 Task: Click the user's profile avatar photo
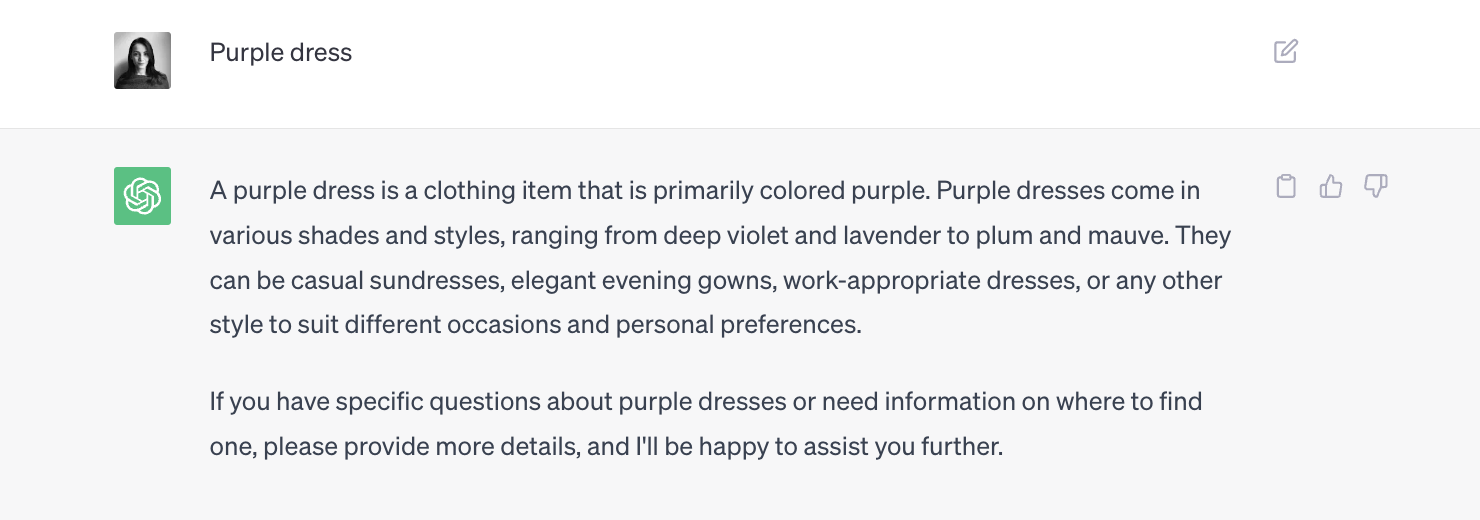pos(142,60)
